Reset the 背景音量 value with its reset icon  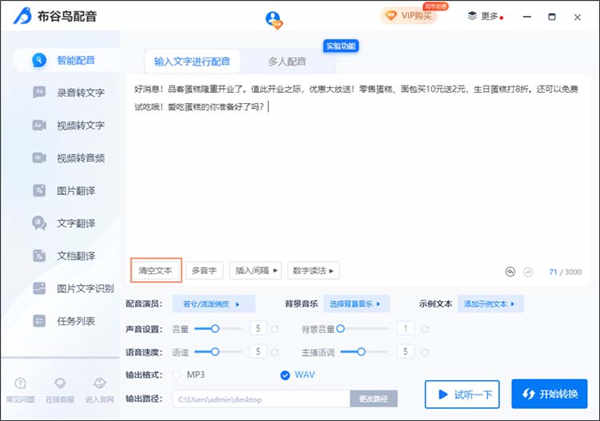(425, 328)
